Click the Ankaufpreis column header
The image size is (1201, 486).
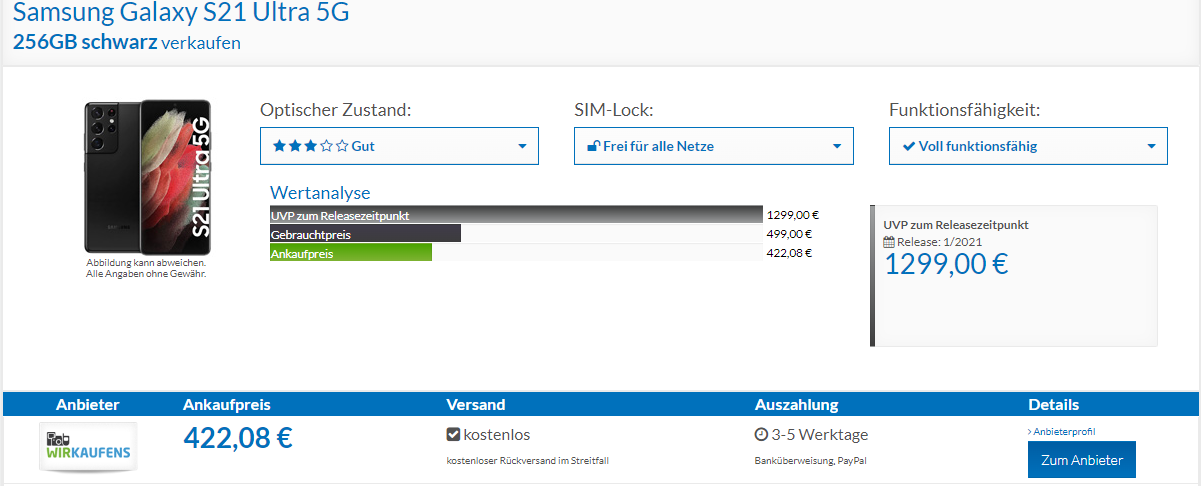coord(227,405)
